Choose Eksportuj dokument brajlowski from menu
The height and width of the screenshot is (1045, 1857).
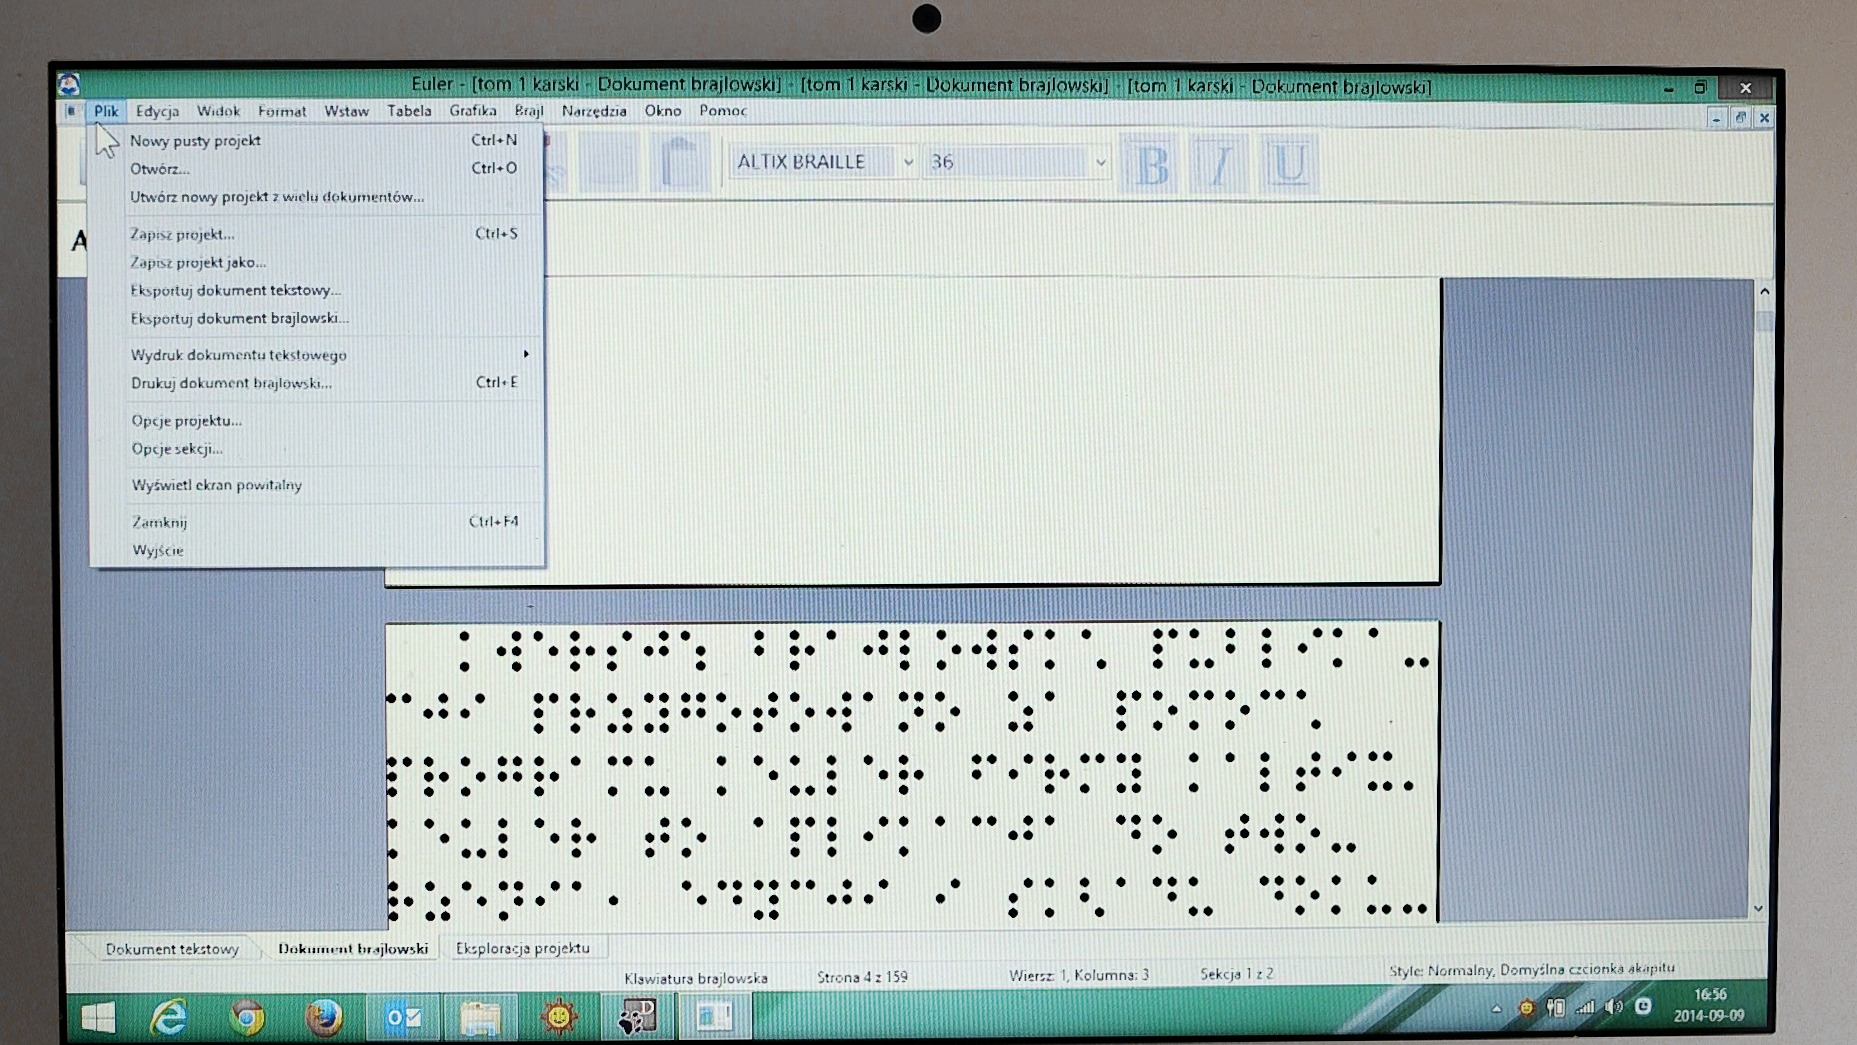tap(239, 318)
